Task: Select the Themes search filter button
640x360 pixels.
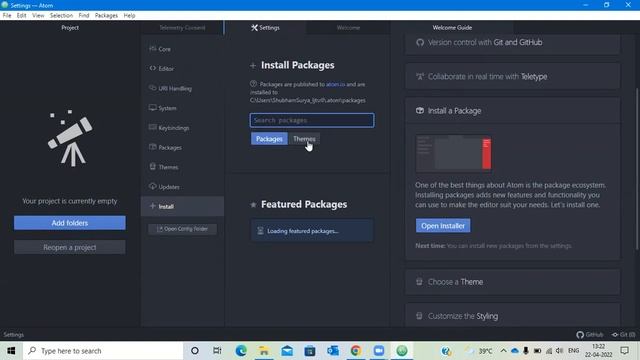Action: (x=304, y=139)
